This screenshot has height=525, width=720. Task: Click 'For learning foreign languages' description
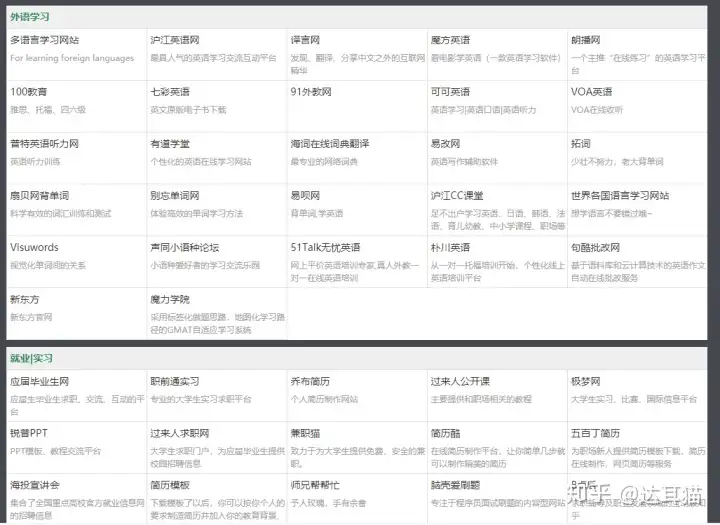click(x=72, y=58)
